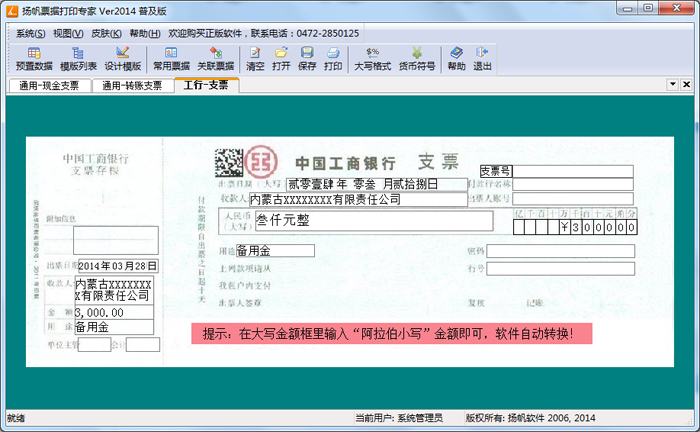The image size is (700, 432).
Task: Open the 关联票据 linked bills tool
Action: pyautogui.click(x=216, y=59)
